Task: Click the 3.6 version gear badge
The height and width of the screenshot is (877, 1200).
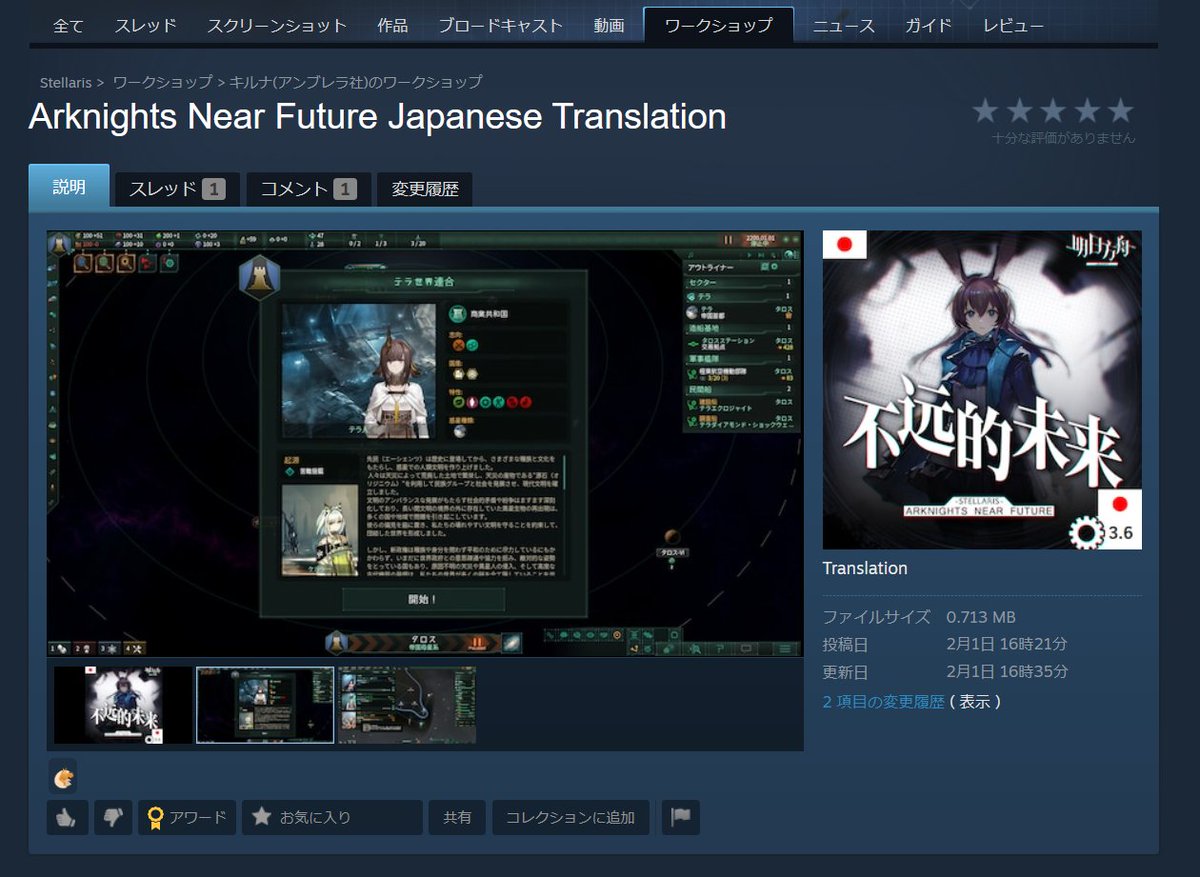Action: click(x=1103, y=532)
